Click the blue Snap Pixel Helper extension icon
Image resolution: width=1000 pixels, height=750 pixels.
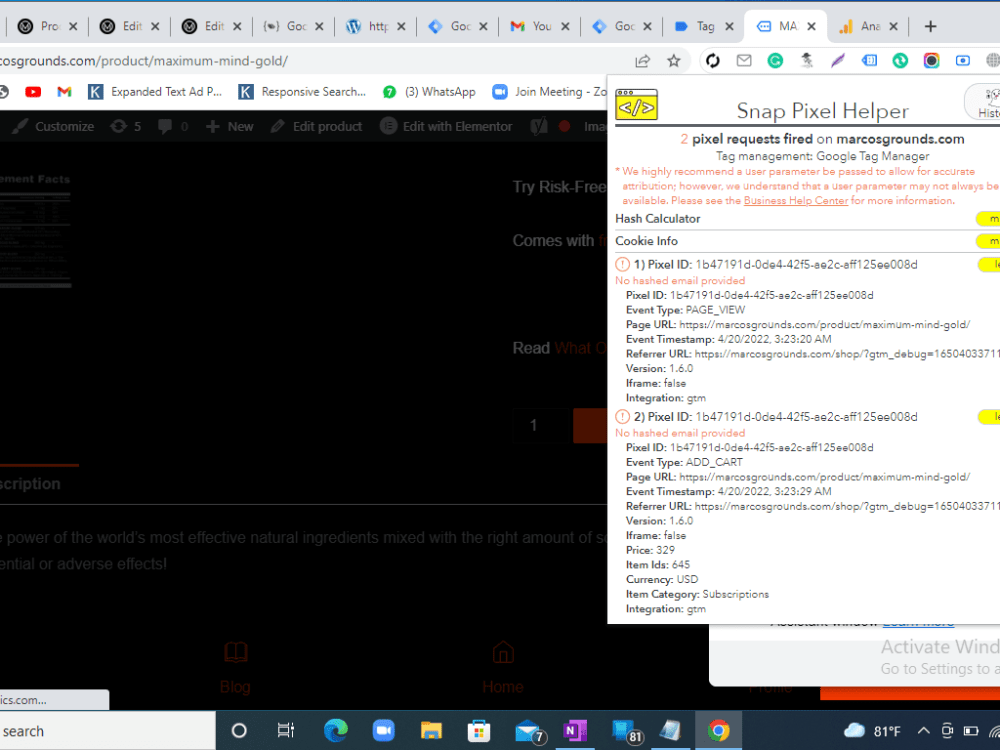pos(869,61)
